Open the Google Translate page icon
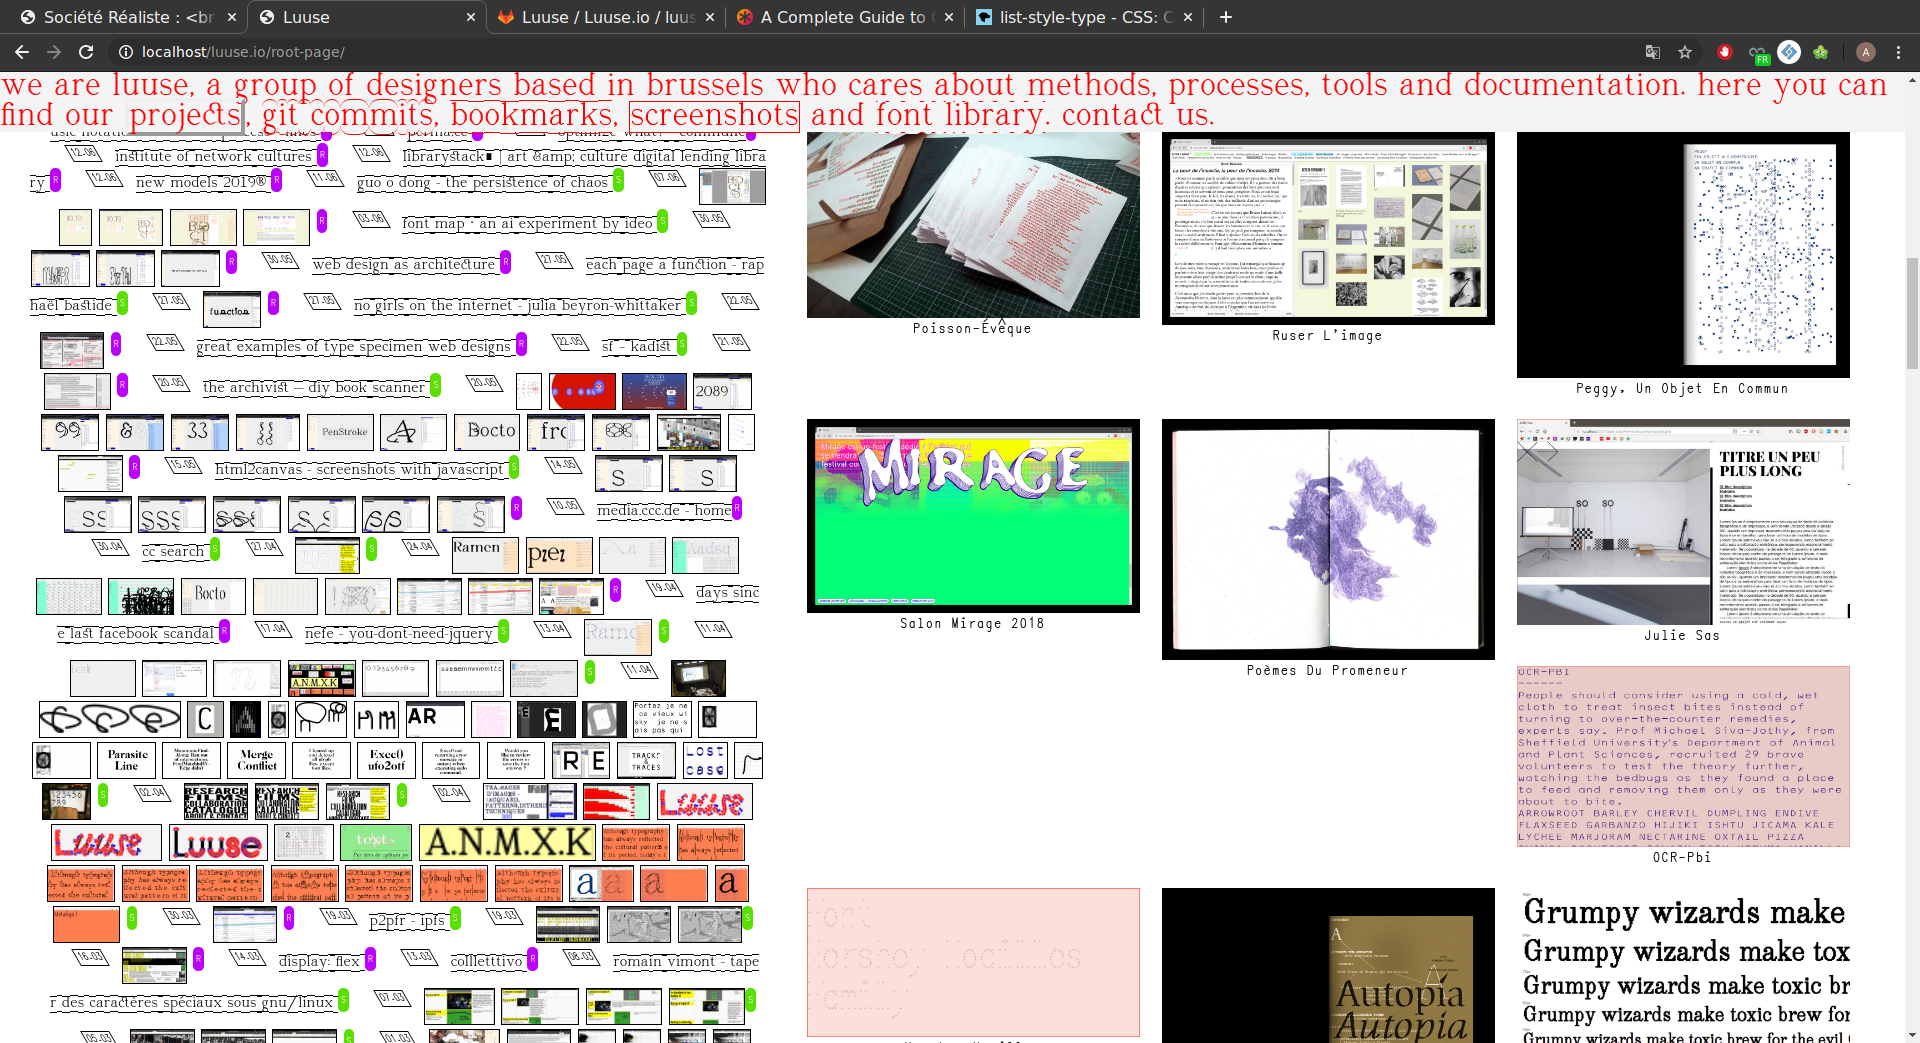1920x1043 pixels. coord(1653,52)
